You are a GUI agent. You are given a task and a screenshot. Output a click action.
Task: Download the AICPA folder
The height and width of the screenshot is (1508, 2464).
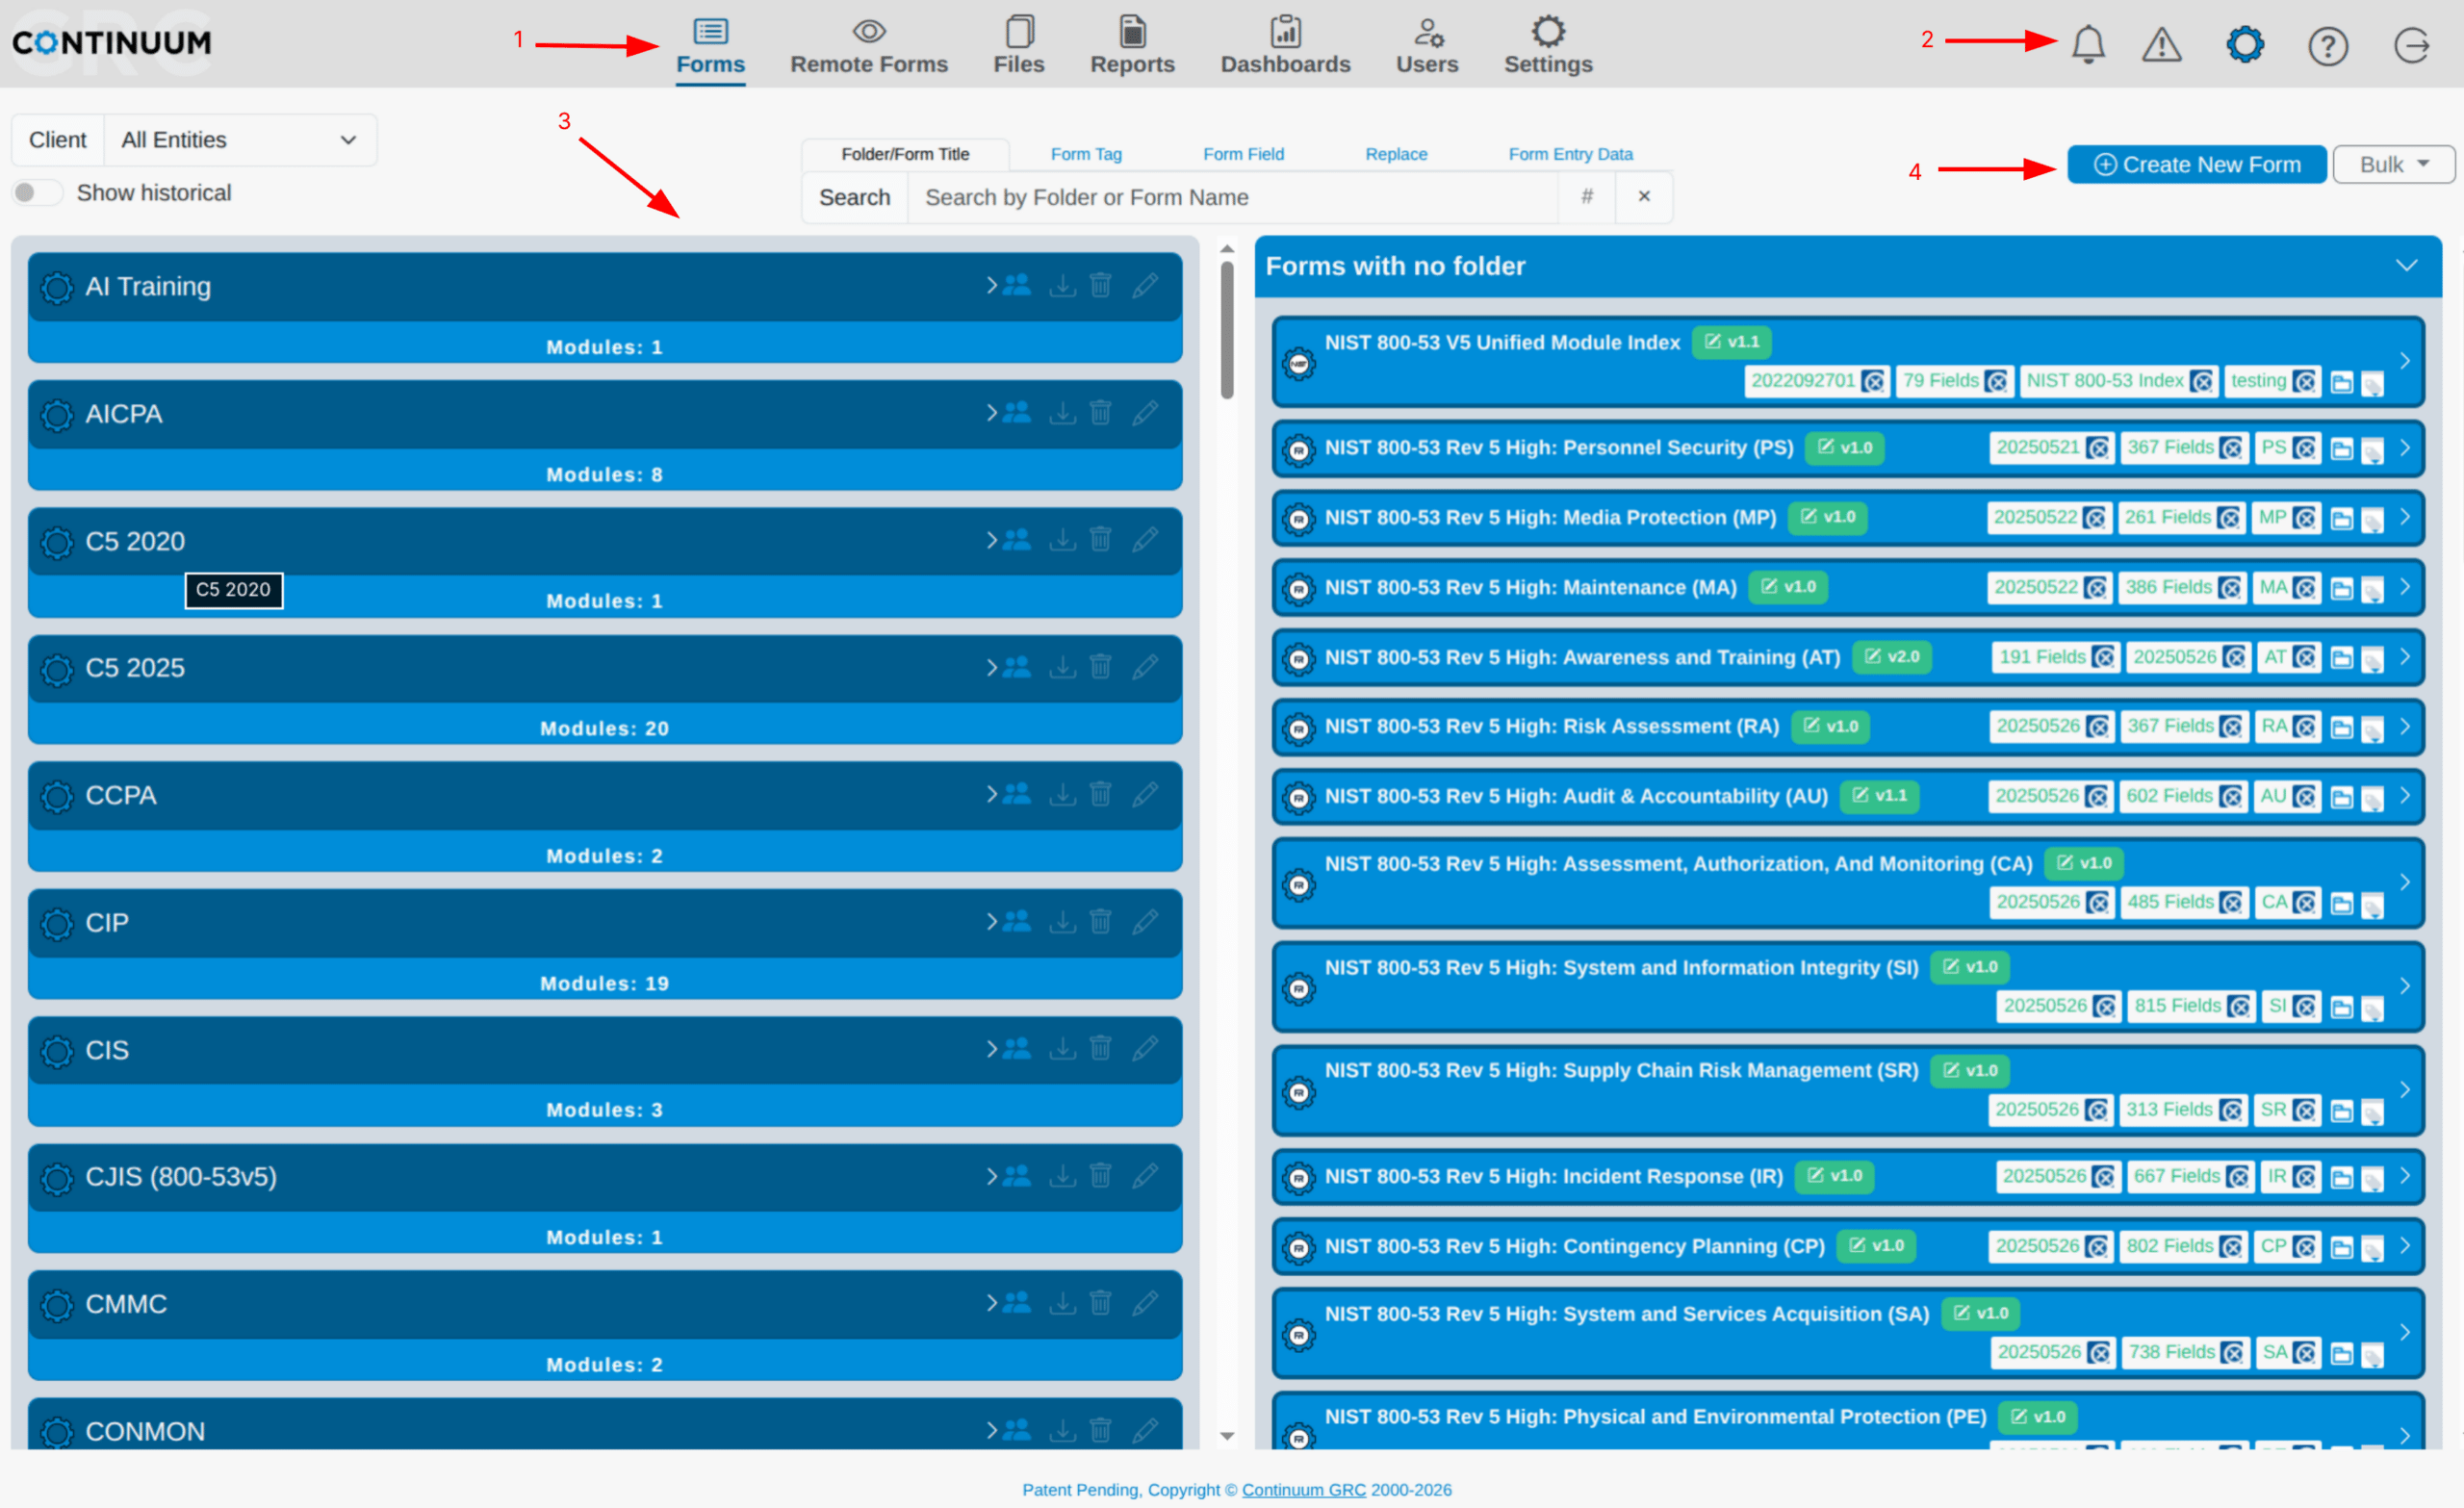1062,412
